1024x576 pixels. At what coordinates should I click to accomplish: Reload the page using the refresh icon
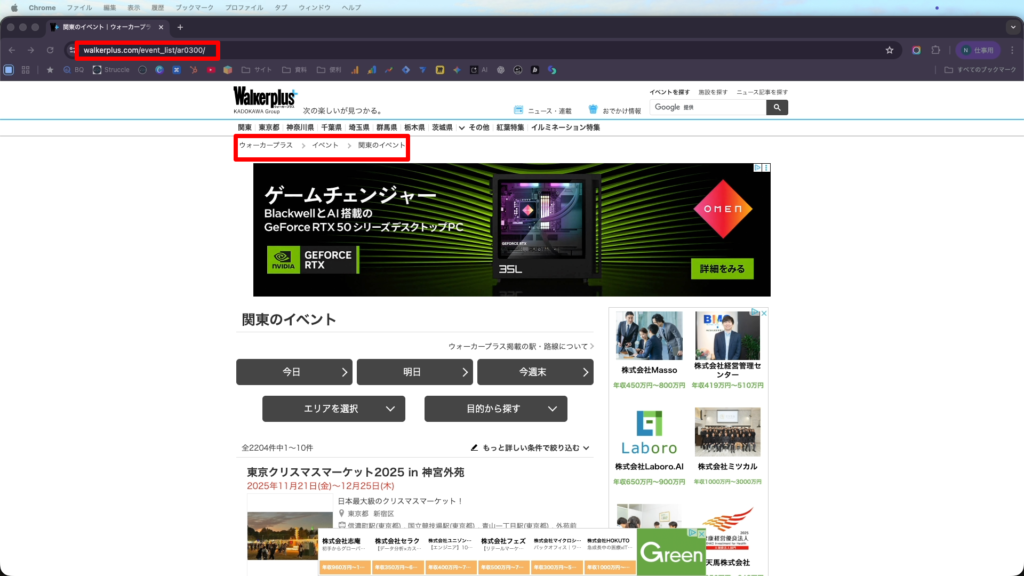[x=50, y=50]
